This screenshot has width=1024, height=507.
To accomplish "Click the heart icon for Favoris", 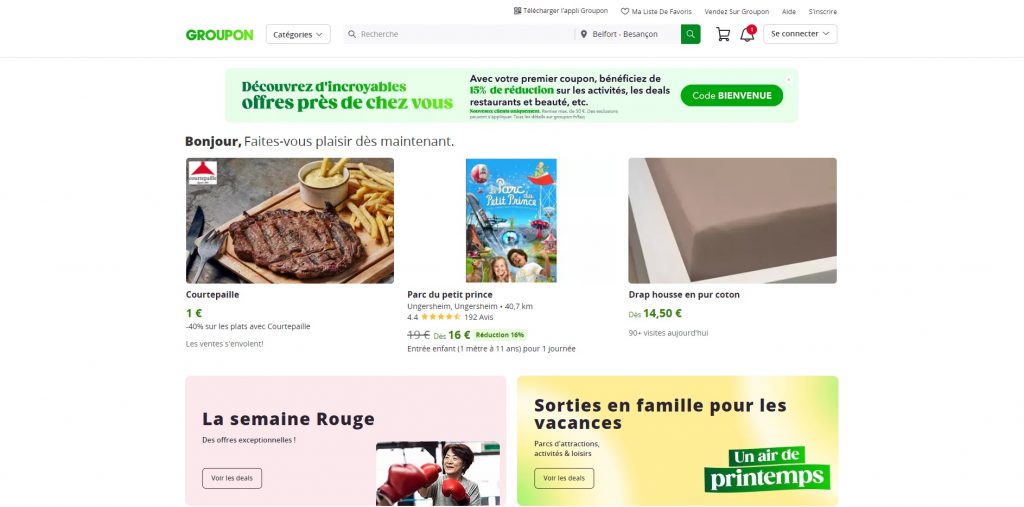I will pyautogui.click(x=625, y=12).
